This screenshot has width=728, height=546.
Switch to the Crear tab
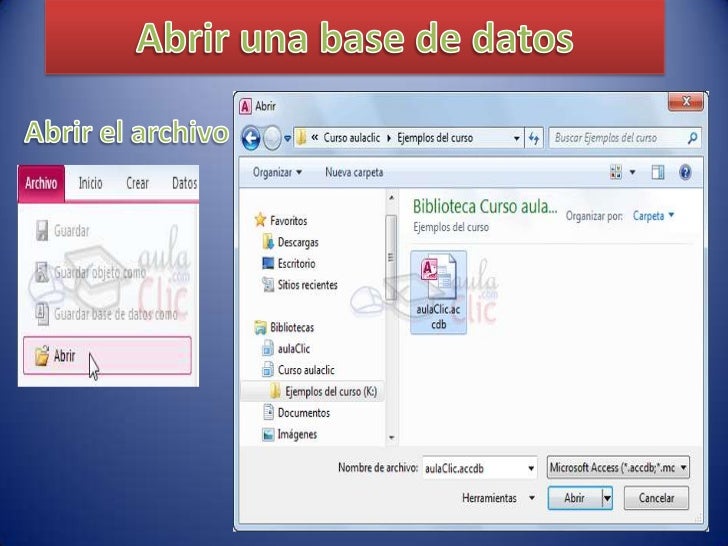click(x=137, y=183)
